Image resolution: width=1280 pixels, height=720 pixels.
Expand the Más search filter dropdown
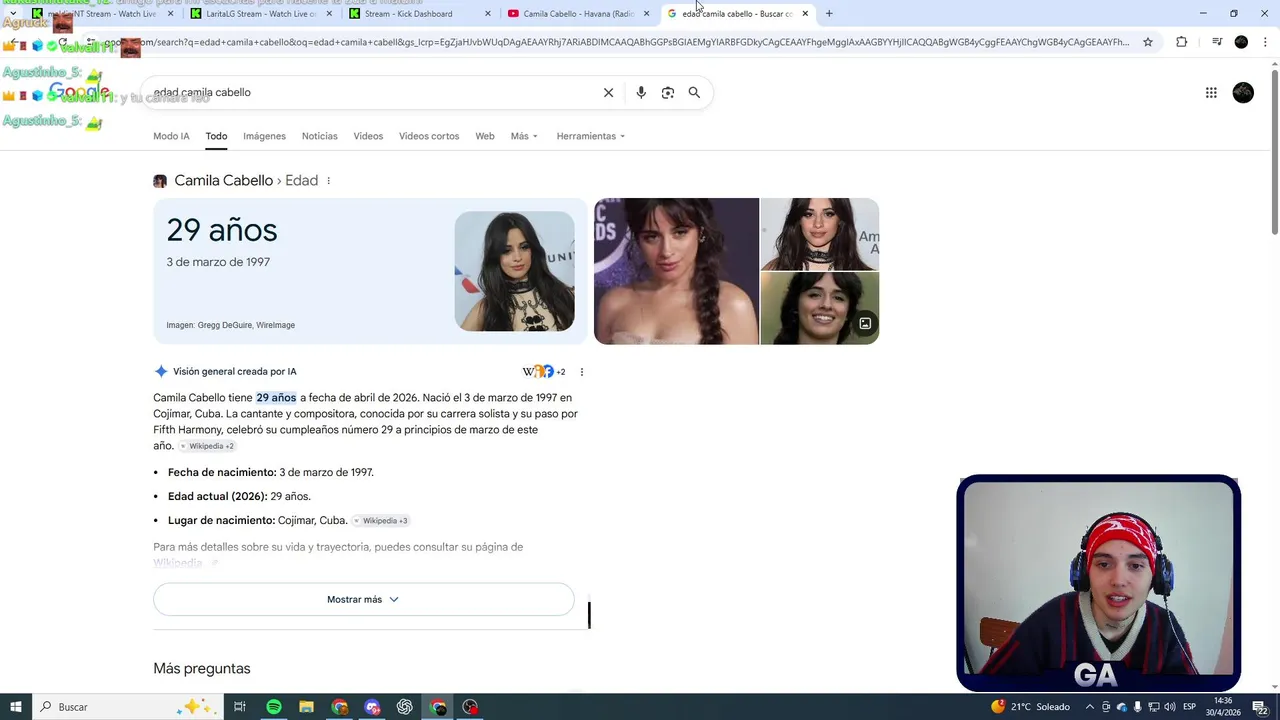(524, 136)
